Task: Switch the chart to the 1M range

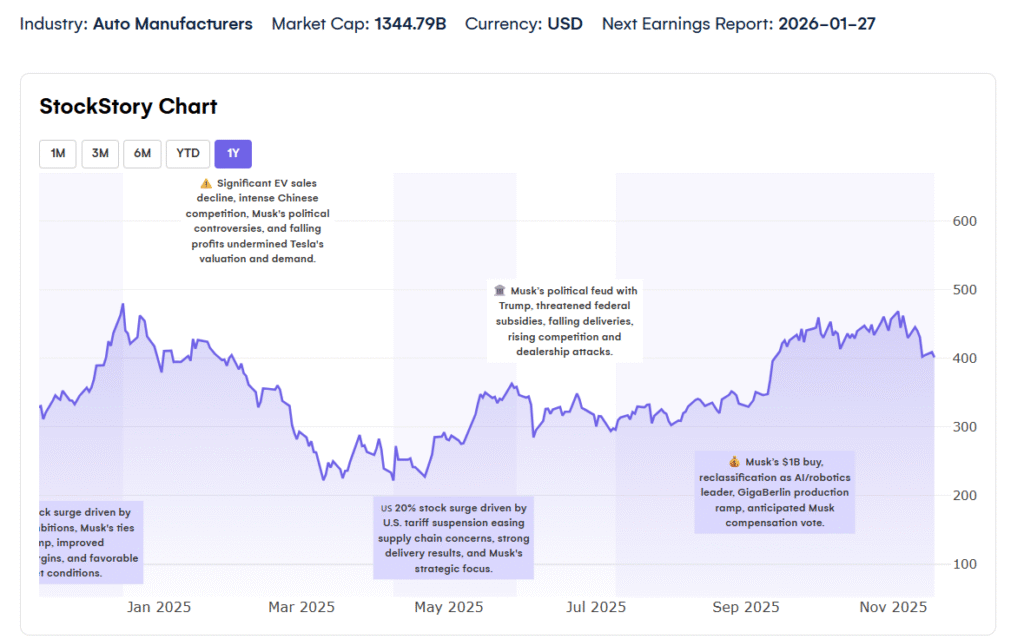Action: click(58, 153)
